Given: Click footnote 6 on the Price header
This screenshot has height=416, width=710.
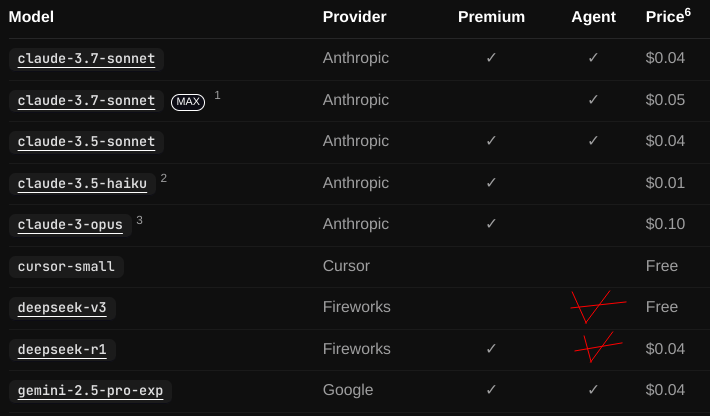Looking at the screenshot, I should (x=687, y=12).
